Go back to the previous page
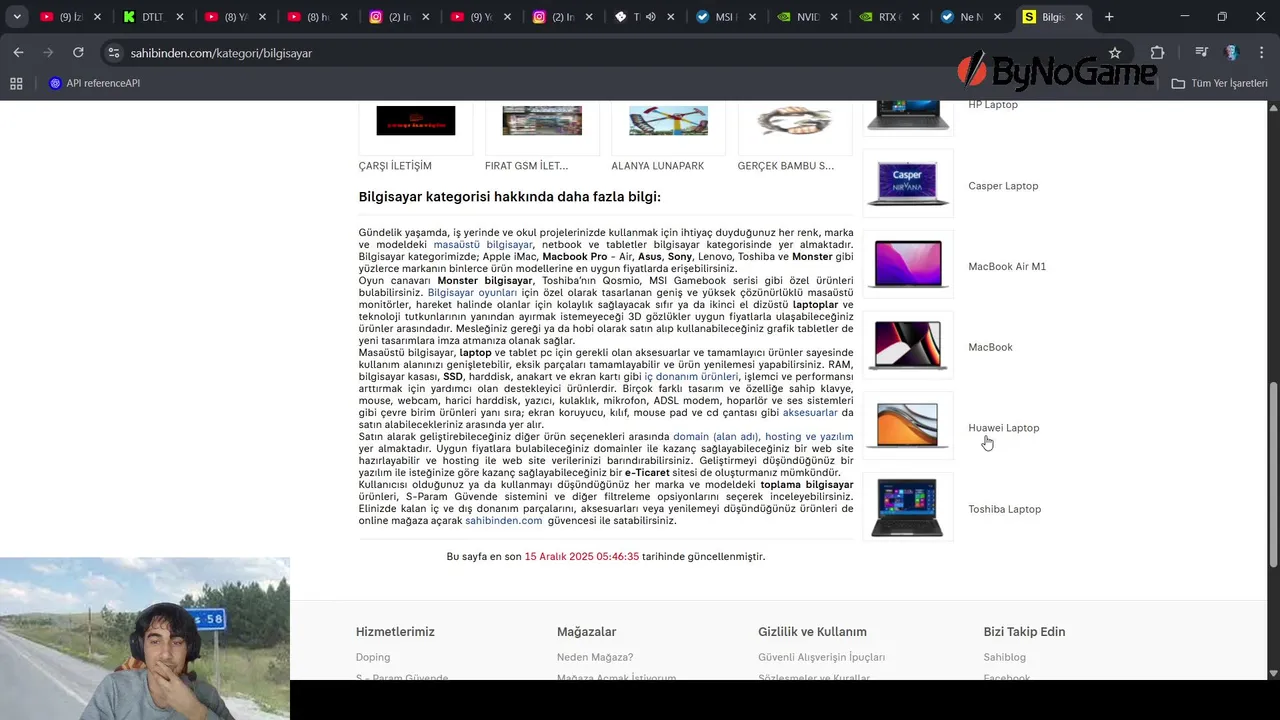The width and height of the screenshot is (1280, 720). click(x=18, y=53)
